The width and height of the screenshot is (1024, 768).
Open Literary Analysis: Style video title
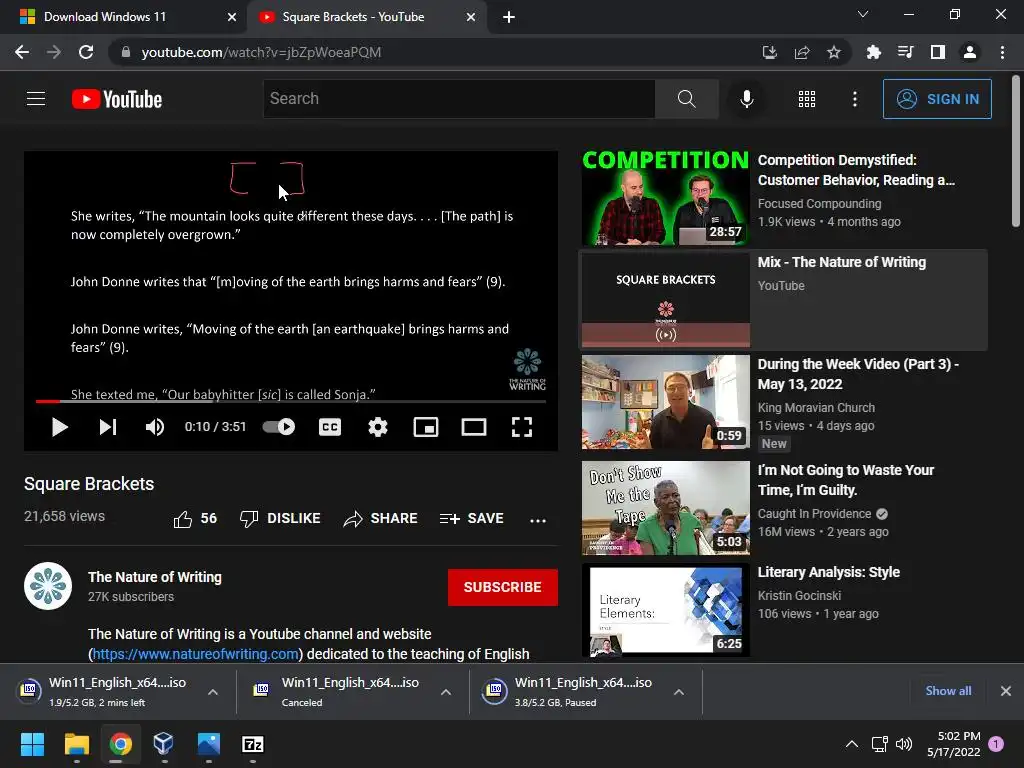[828, 572]
